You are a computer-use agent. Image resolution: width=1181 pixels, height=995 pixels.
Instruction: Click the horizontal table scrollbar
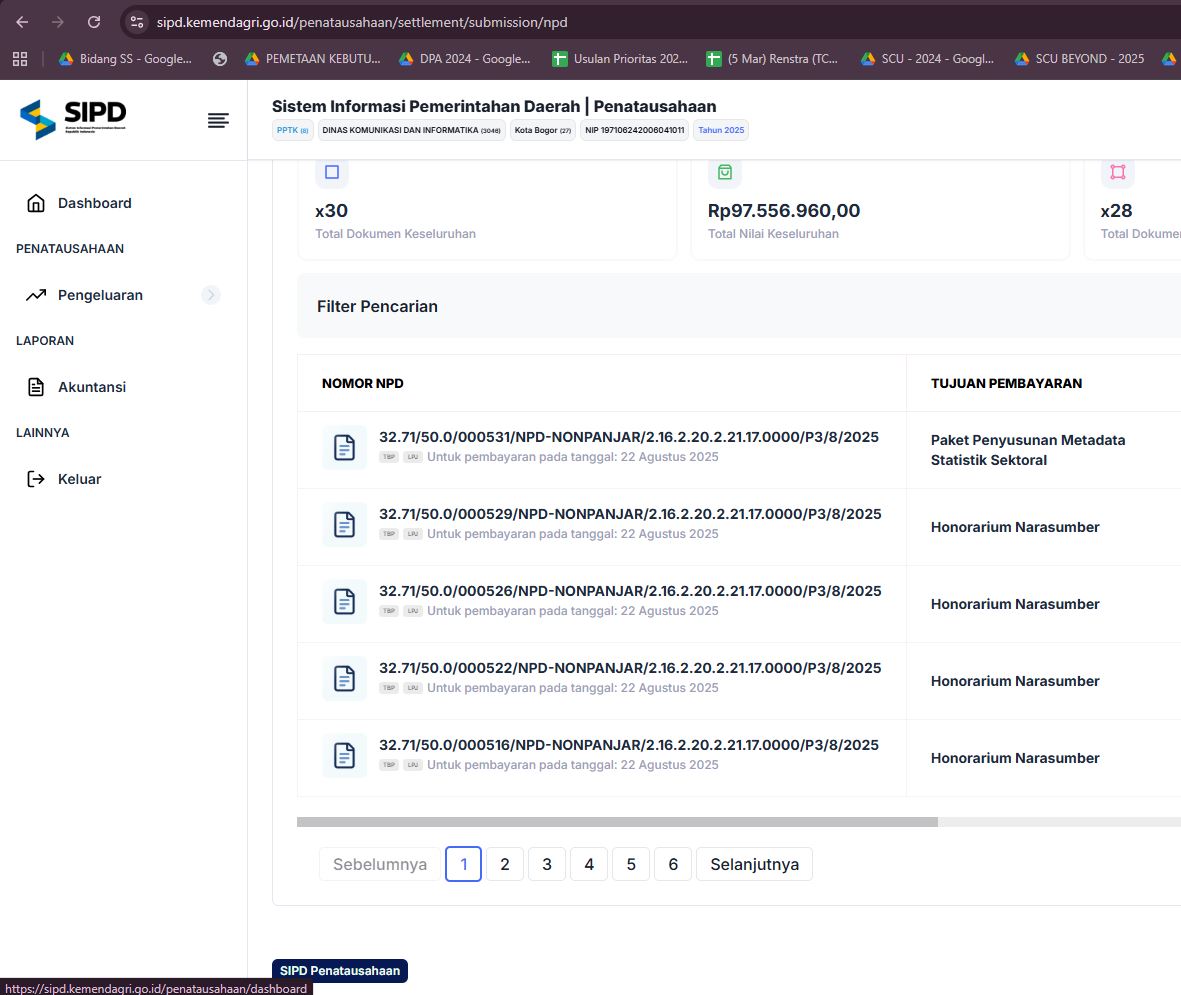617,822
